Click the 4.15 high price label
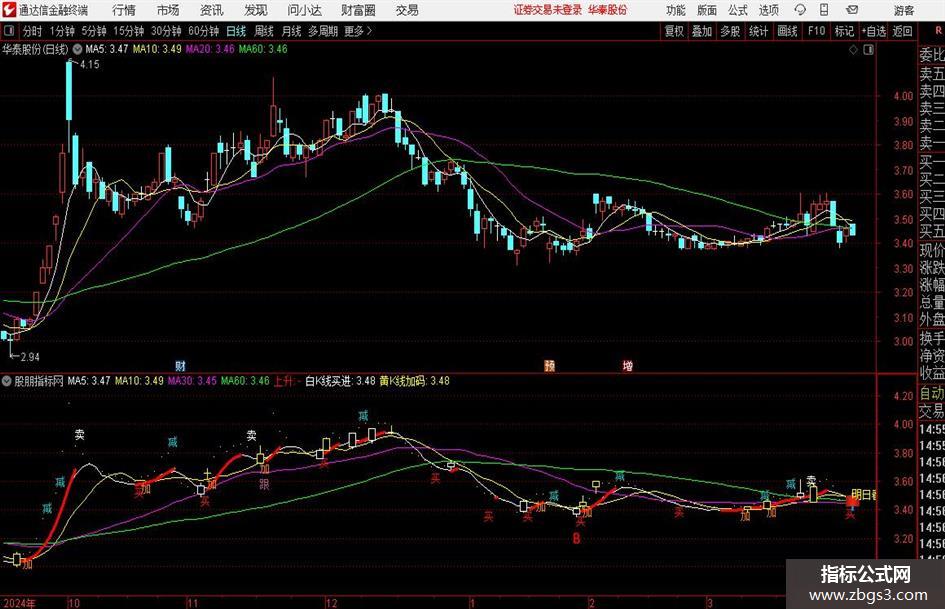This screenshot has width=945, height=609. (90, 65)
